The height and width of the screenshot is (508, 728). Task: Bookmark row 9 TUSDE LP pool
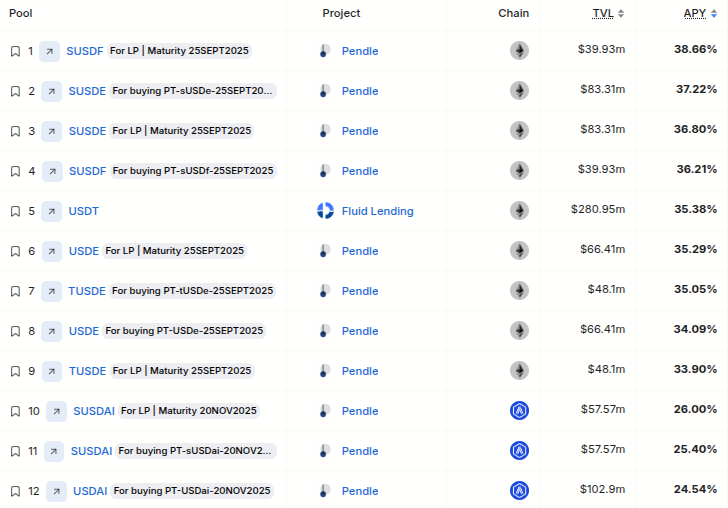[x=15, y=371]
